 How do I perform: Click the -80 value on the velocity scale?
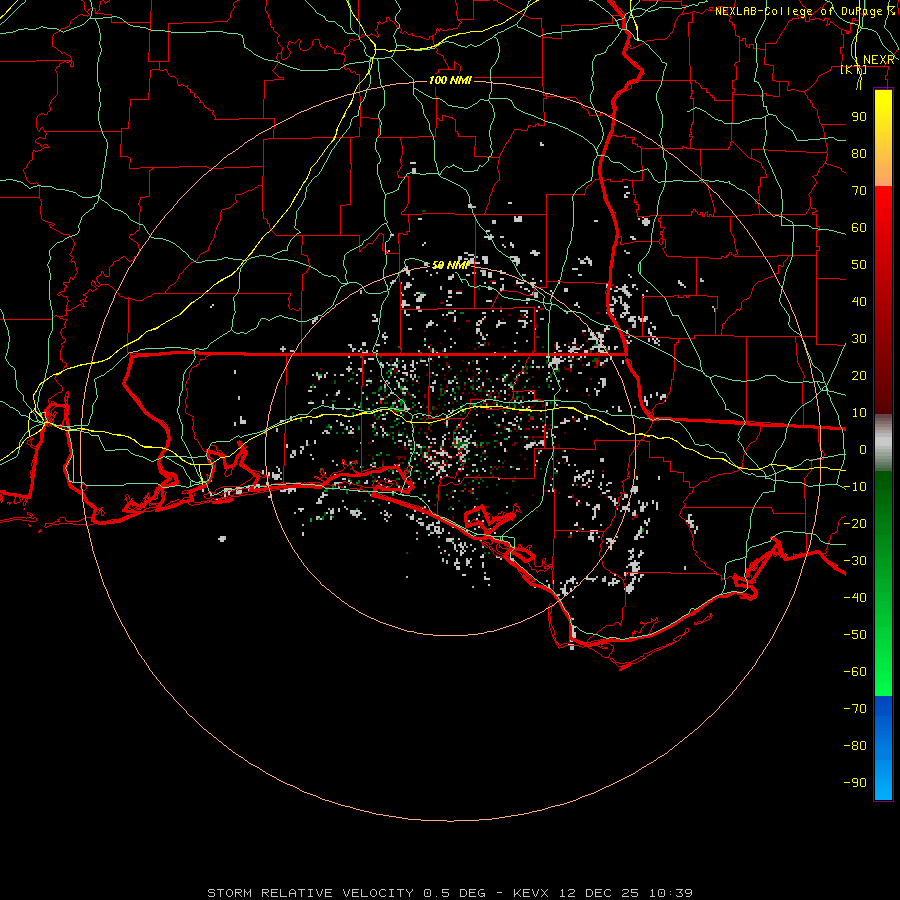tap(855, 746)
